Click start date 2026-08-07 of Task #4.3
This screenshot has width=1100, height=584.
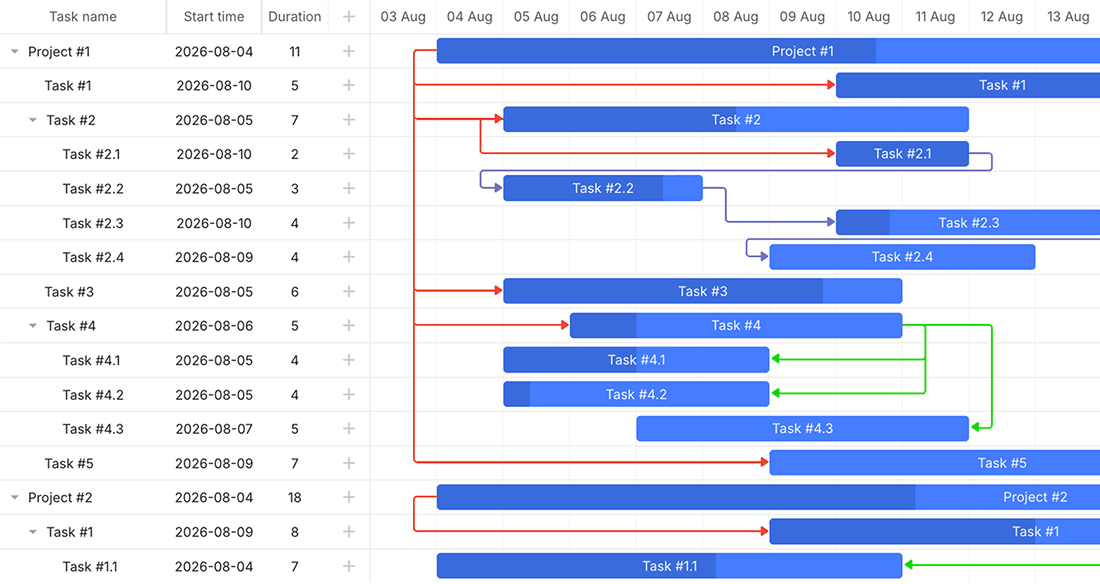[214, 429]
